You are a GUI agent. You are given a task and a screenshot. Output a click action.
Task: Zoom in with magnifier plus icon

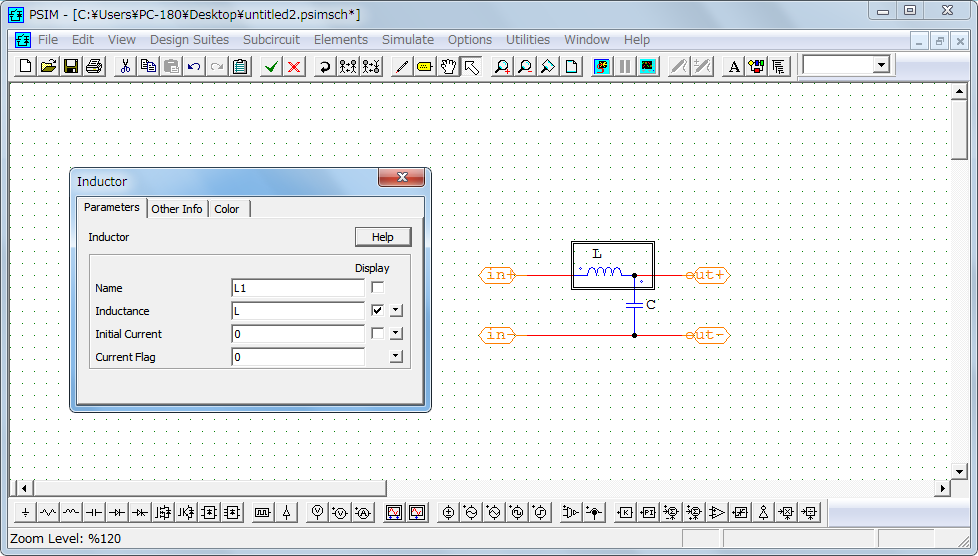[501, 66]
